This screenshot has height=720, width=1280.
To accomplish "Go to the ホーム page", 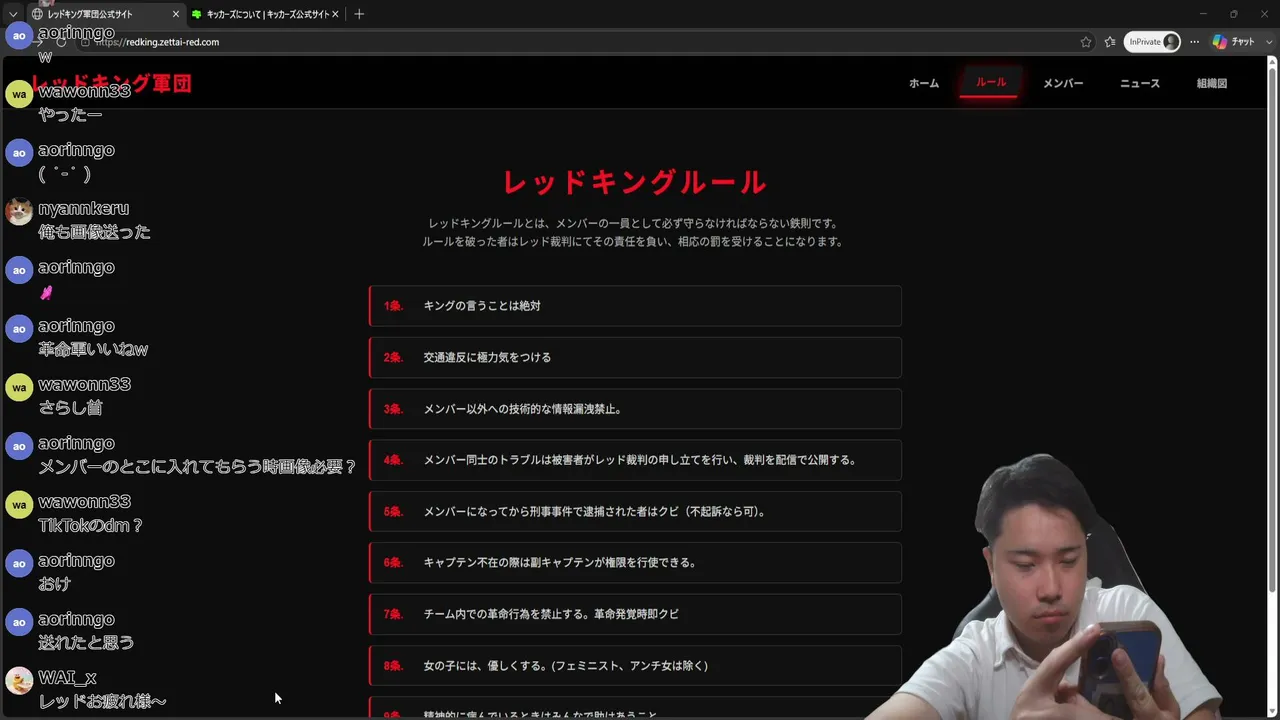I will (924, 83).
